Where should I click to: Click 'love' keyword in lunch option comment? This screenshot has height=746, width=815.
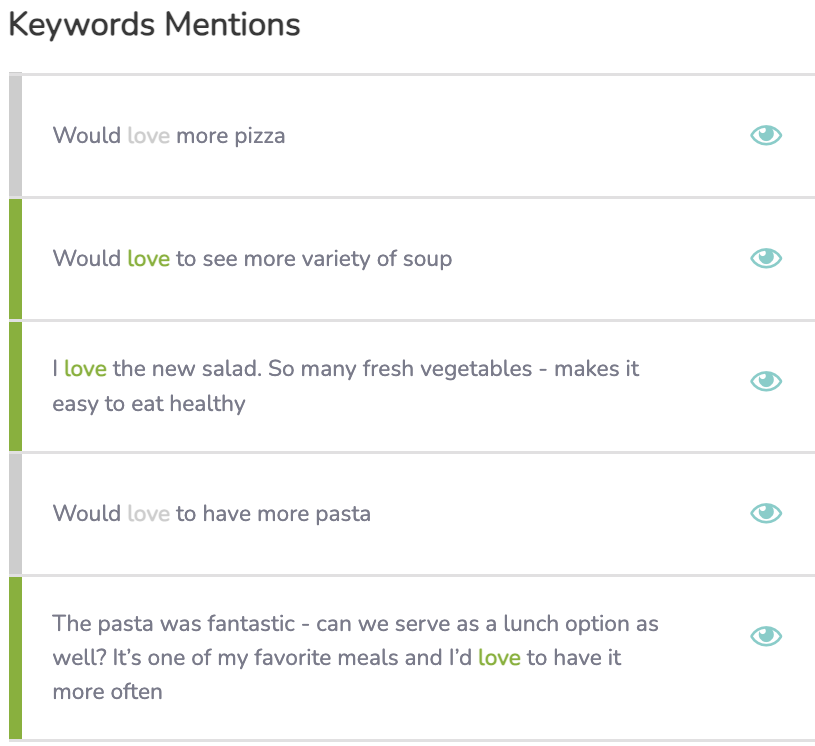point(499,658)
